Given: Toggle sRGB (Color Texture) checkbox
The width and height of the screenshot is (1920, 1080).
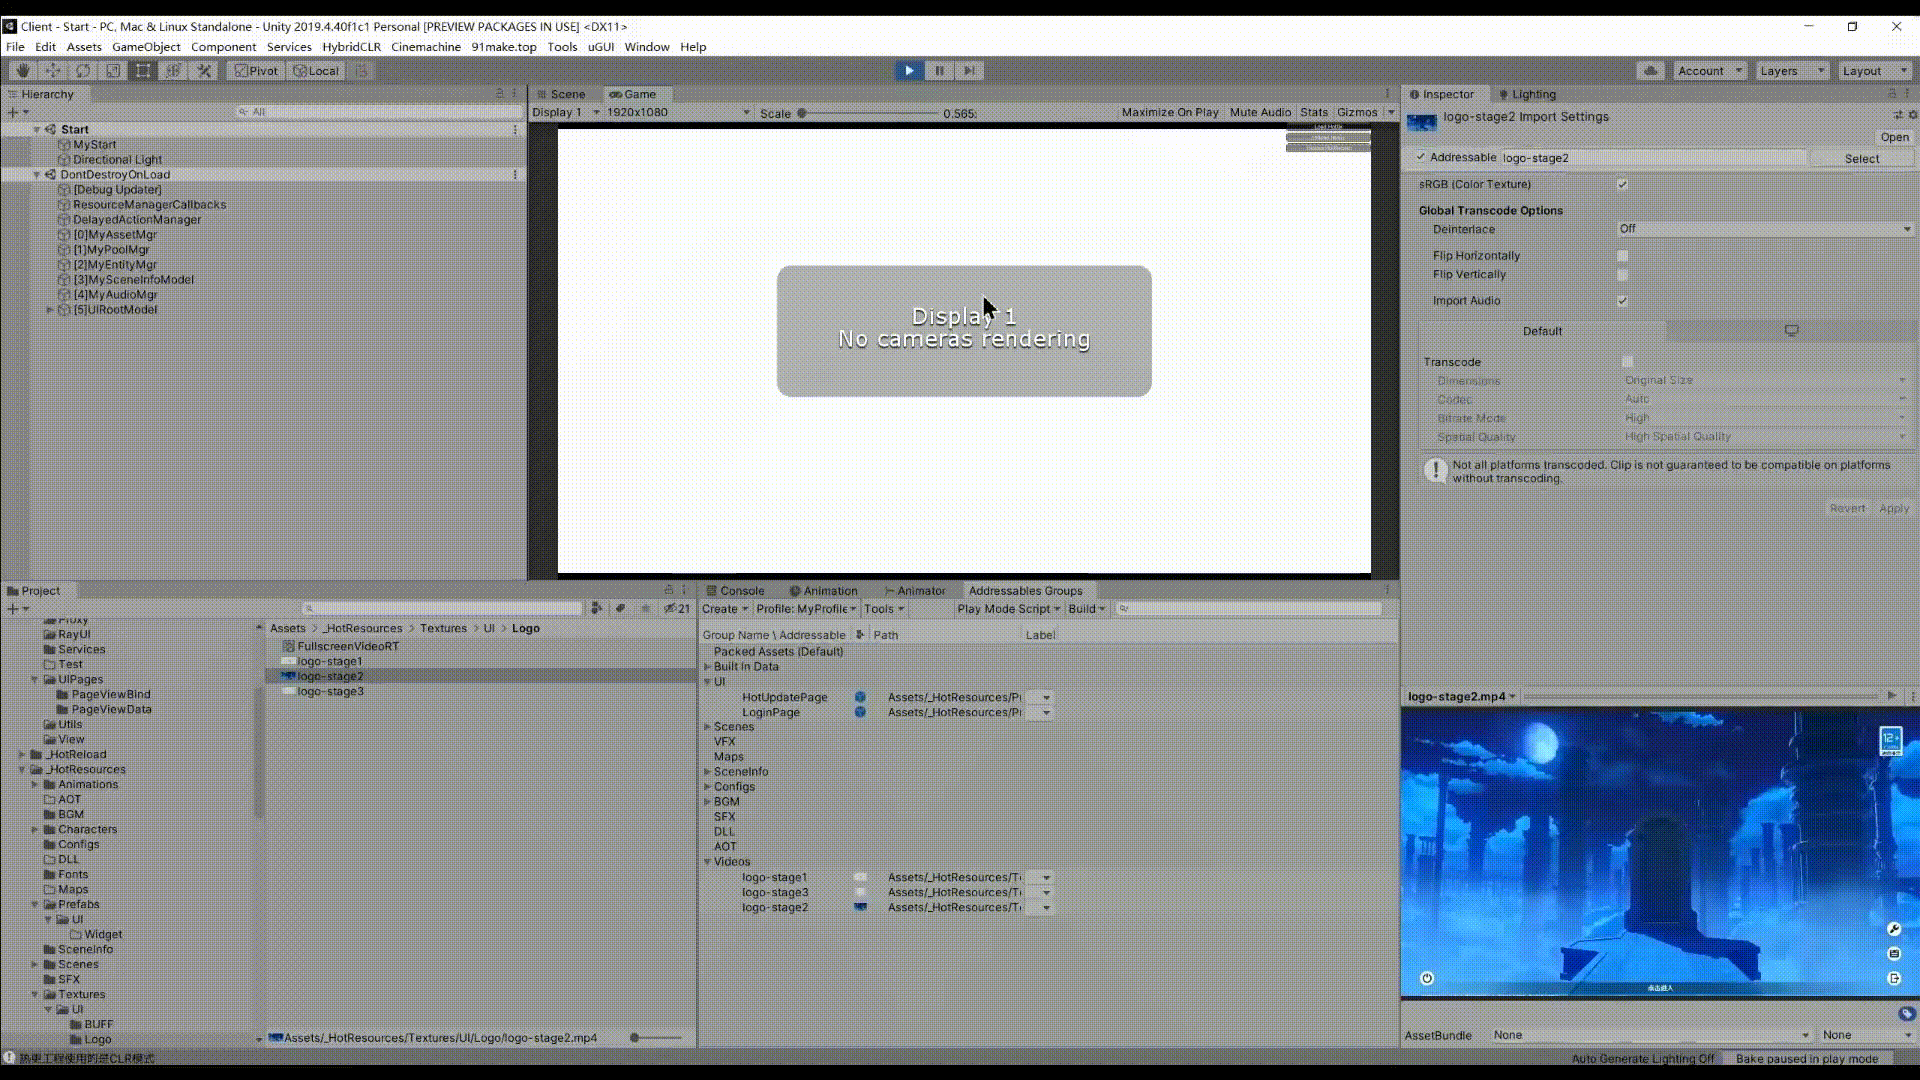Looking at the screenshot, I should coord(1622,184).
